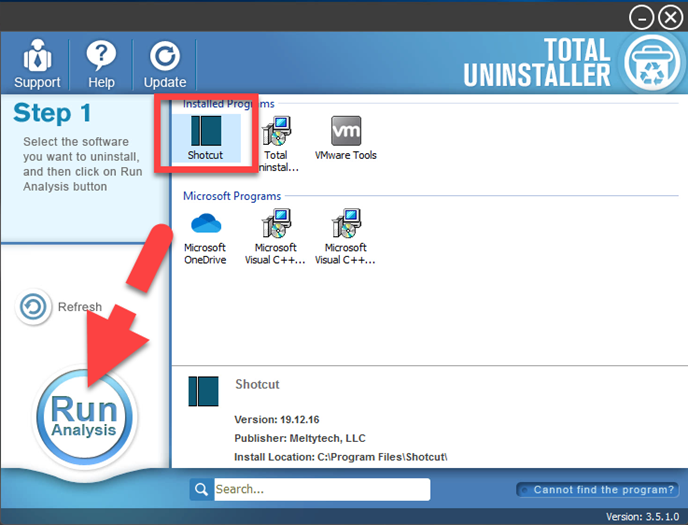Viewport: 688px width, 525px height.
Task: Select the Shotcut program icon
Action: tap(205, 138)
